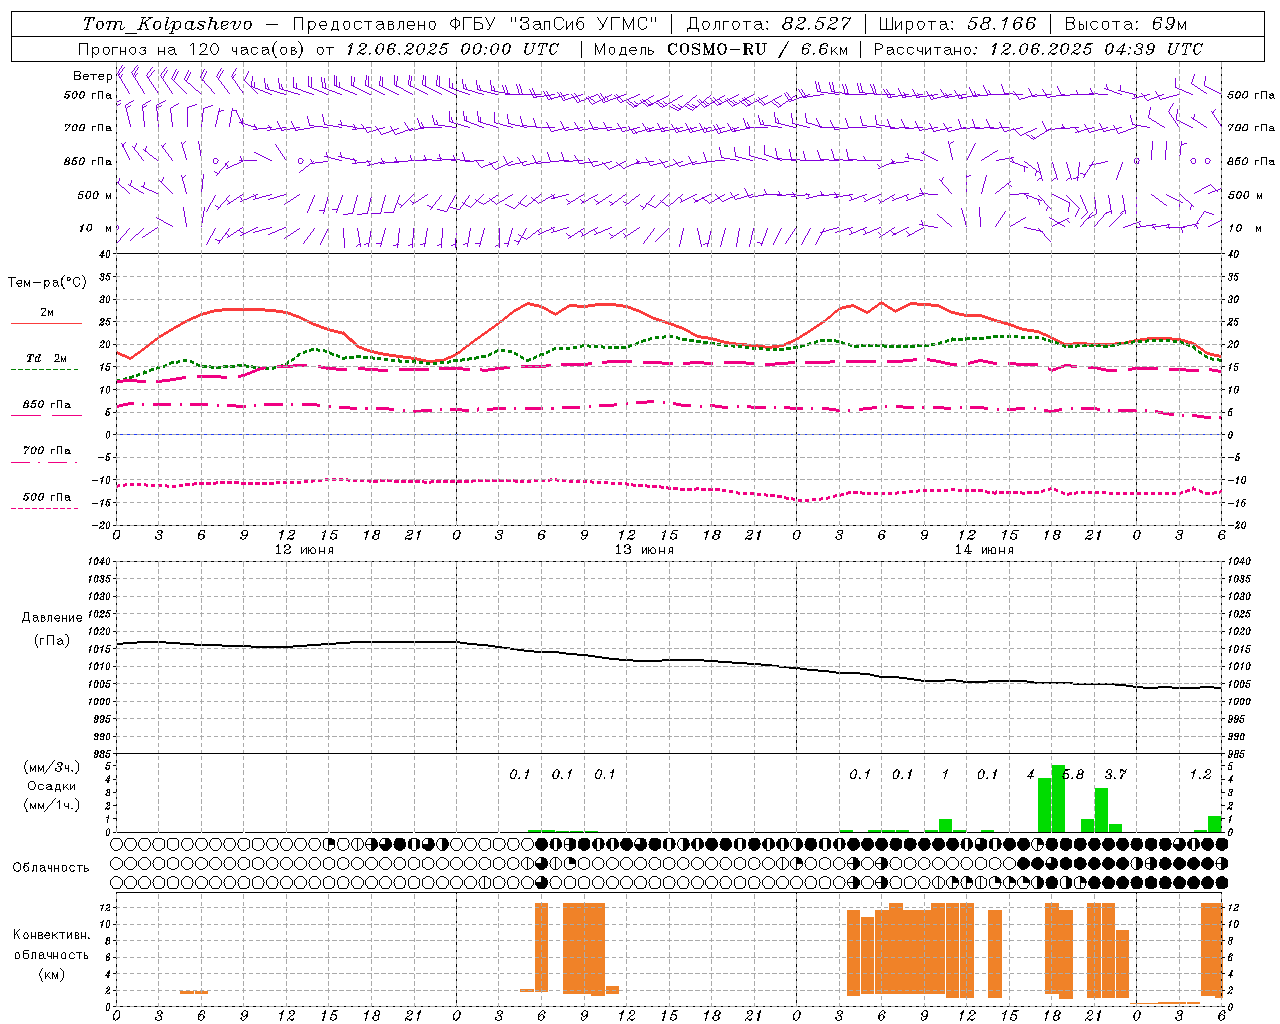The image size is (1280, 1024).
Task: Click the 14 июня date label
Action: pos(984,550)
